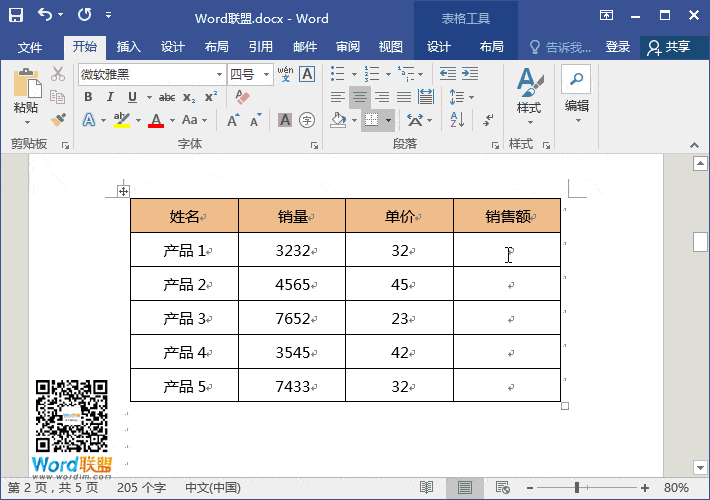Toggle superscript formatting

click(211, 97)
